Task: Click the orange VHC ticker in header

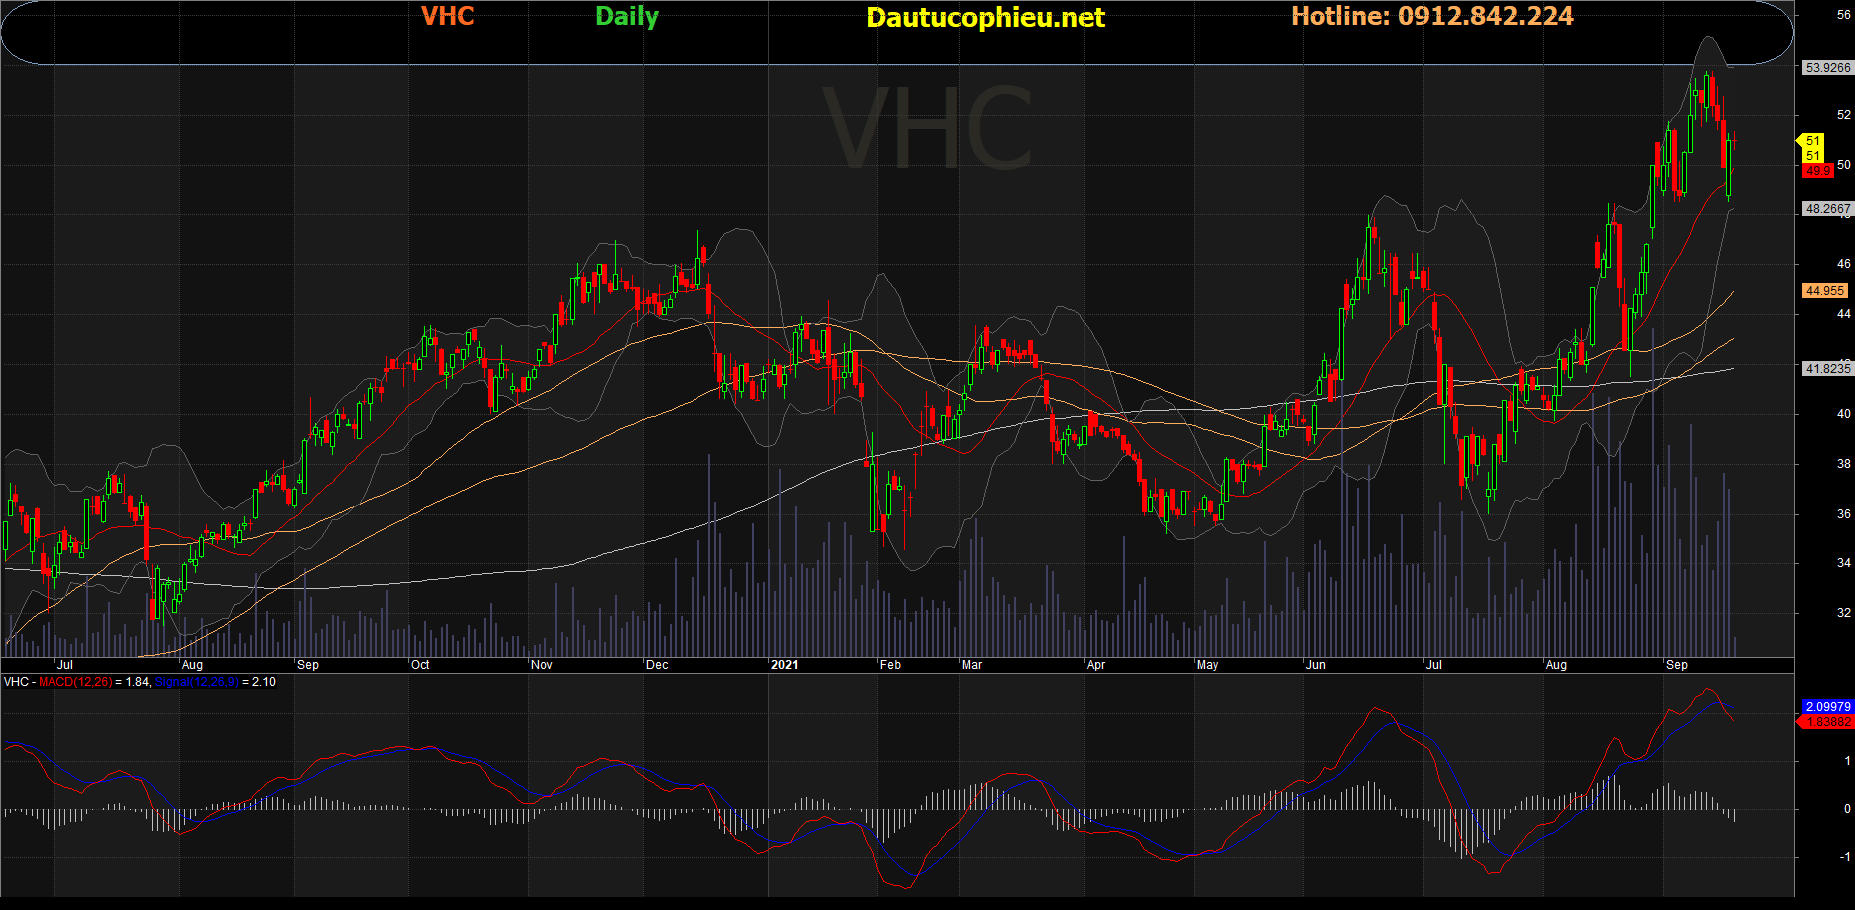Action: [x=447, y=16]
